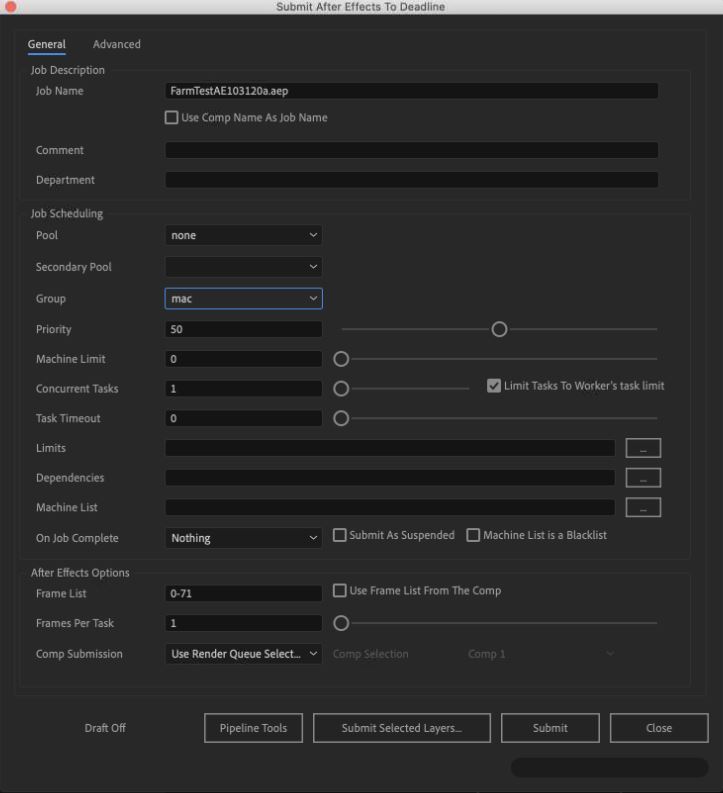Click the Frames Per Task field
Viewport: 723px width, 793px height.
[x=244, y=623]
